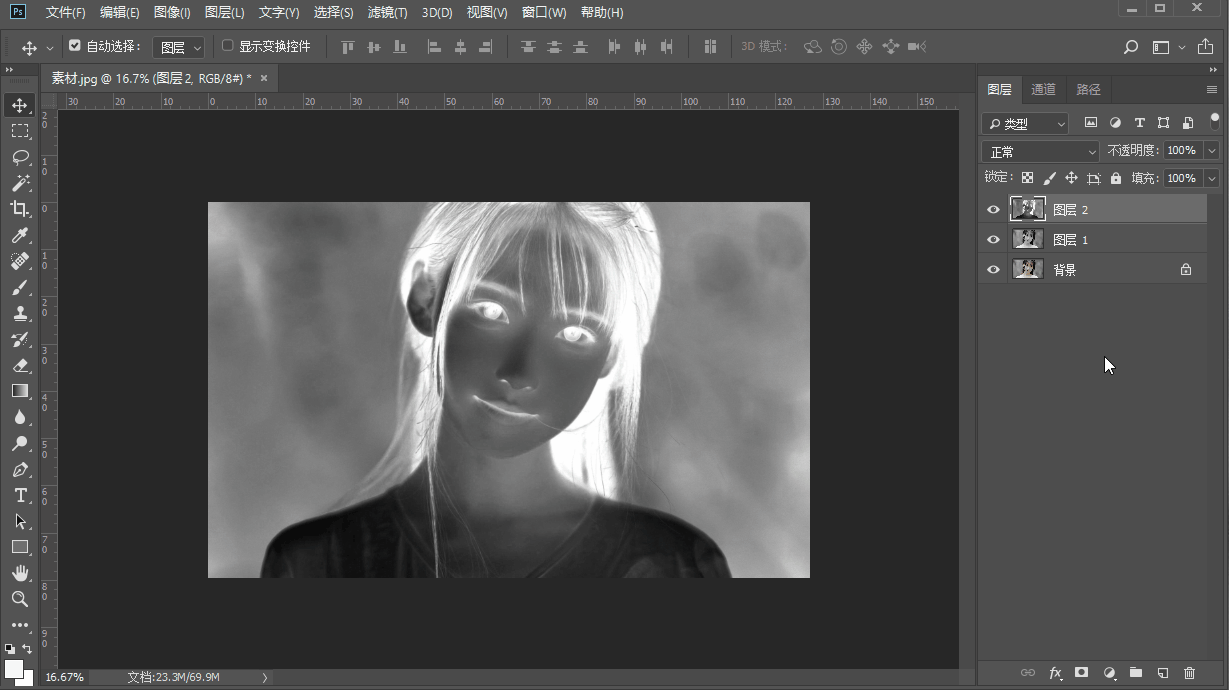Select the Magic Wand tool
Image resolution: width=1229 pixels, height=690 pixels.
pos(20,183)
